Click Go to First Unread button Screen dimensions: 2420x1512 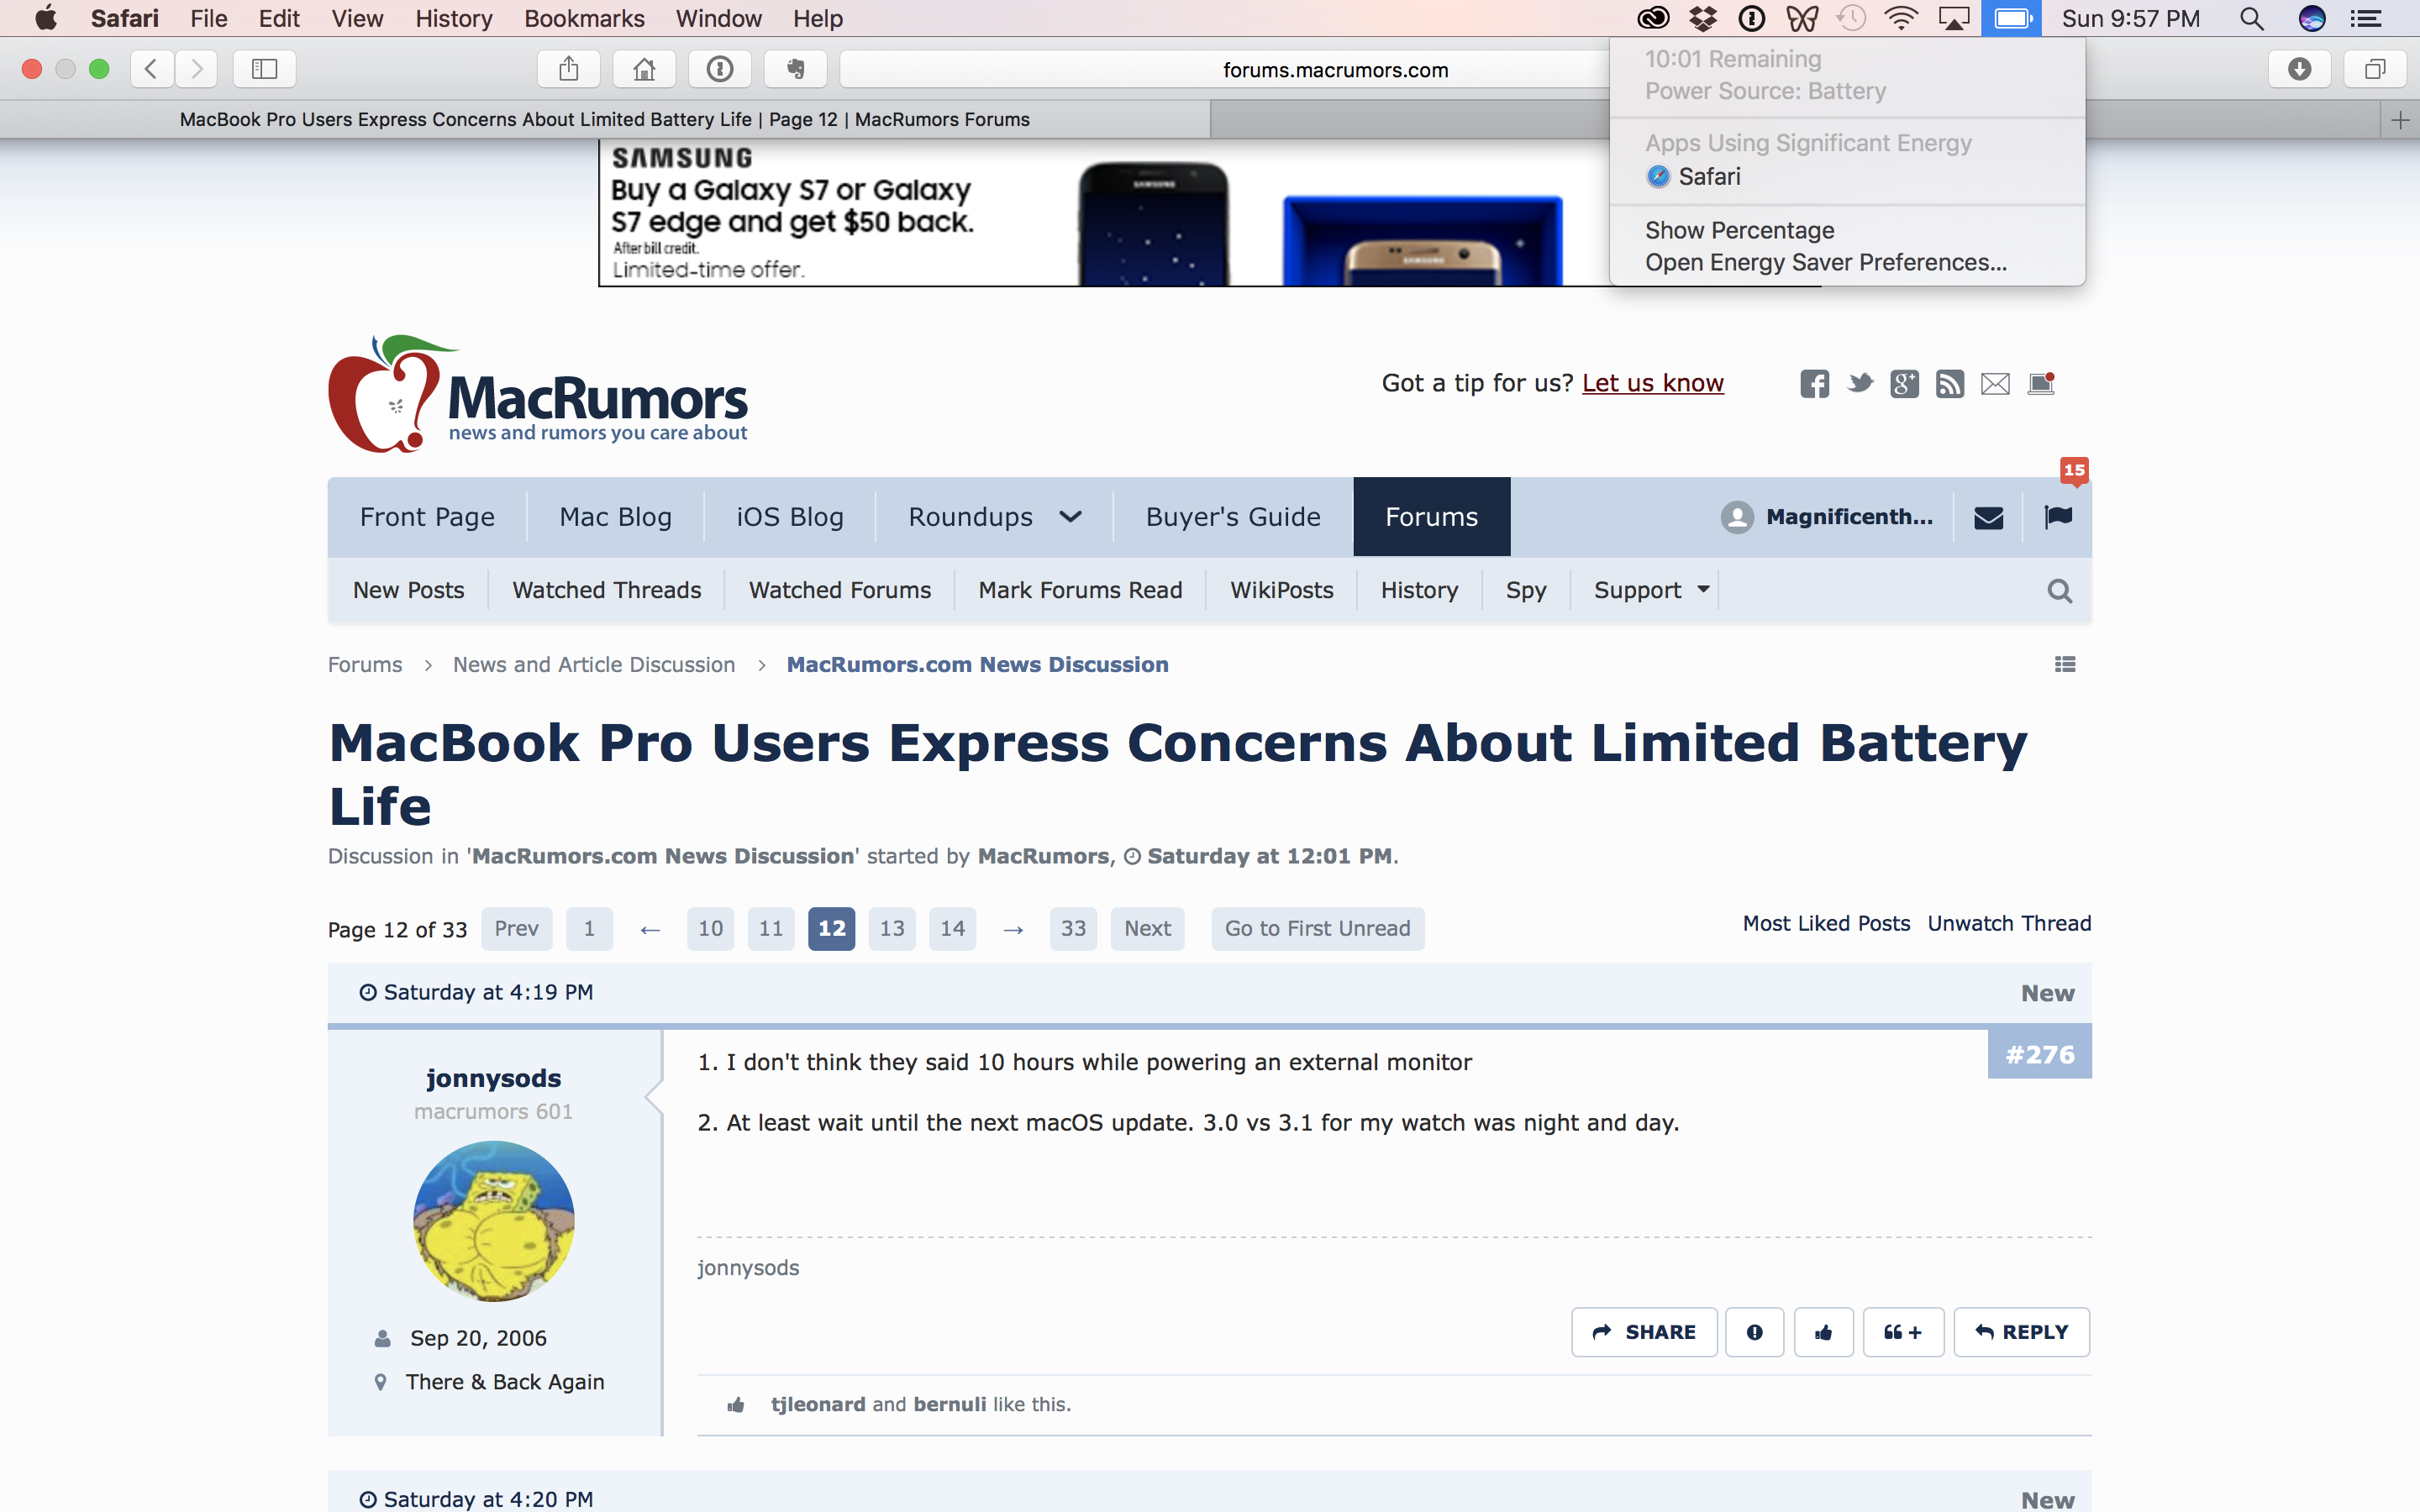coord(1317,928)
